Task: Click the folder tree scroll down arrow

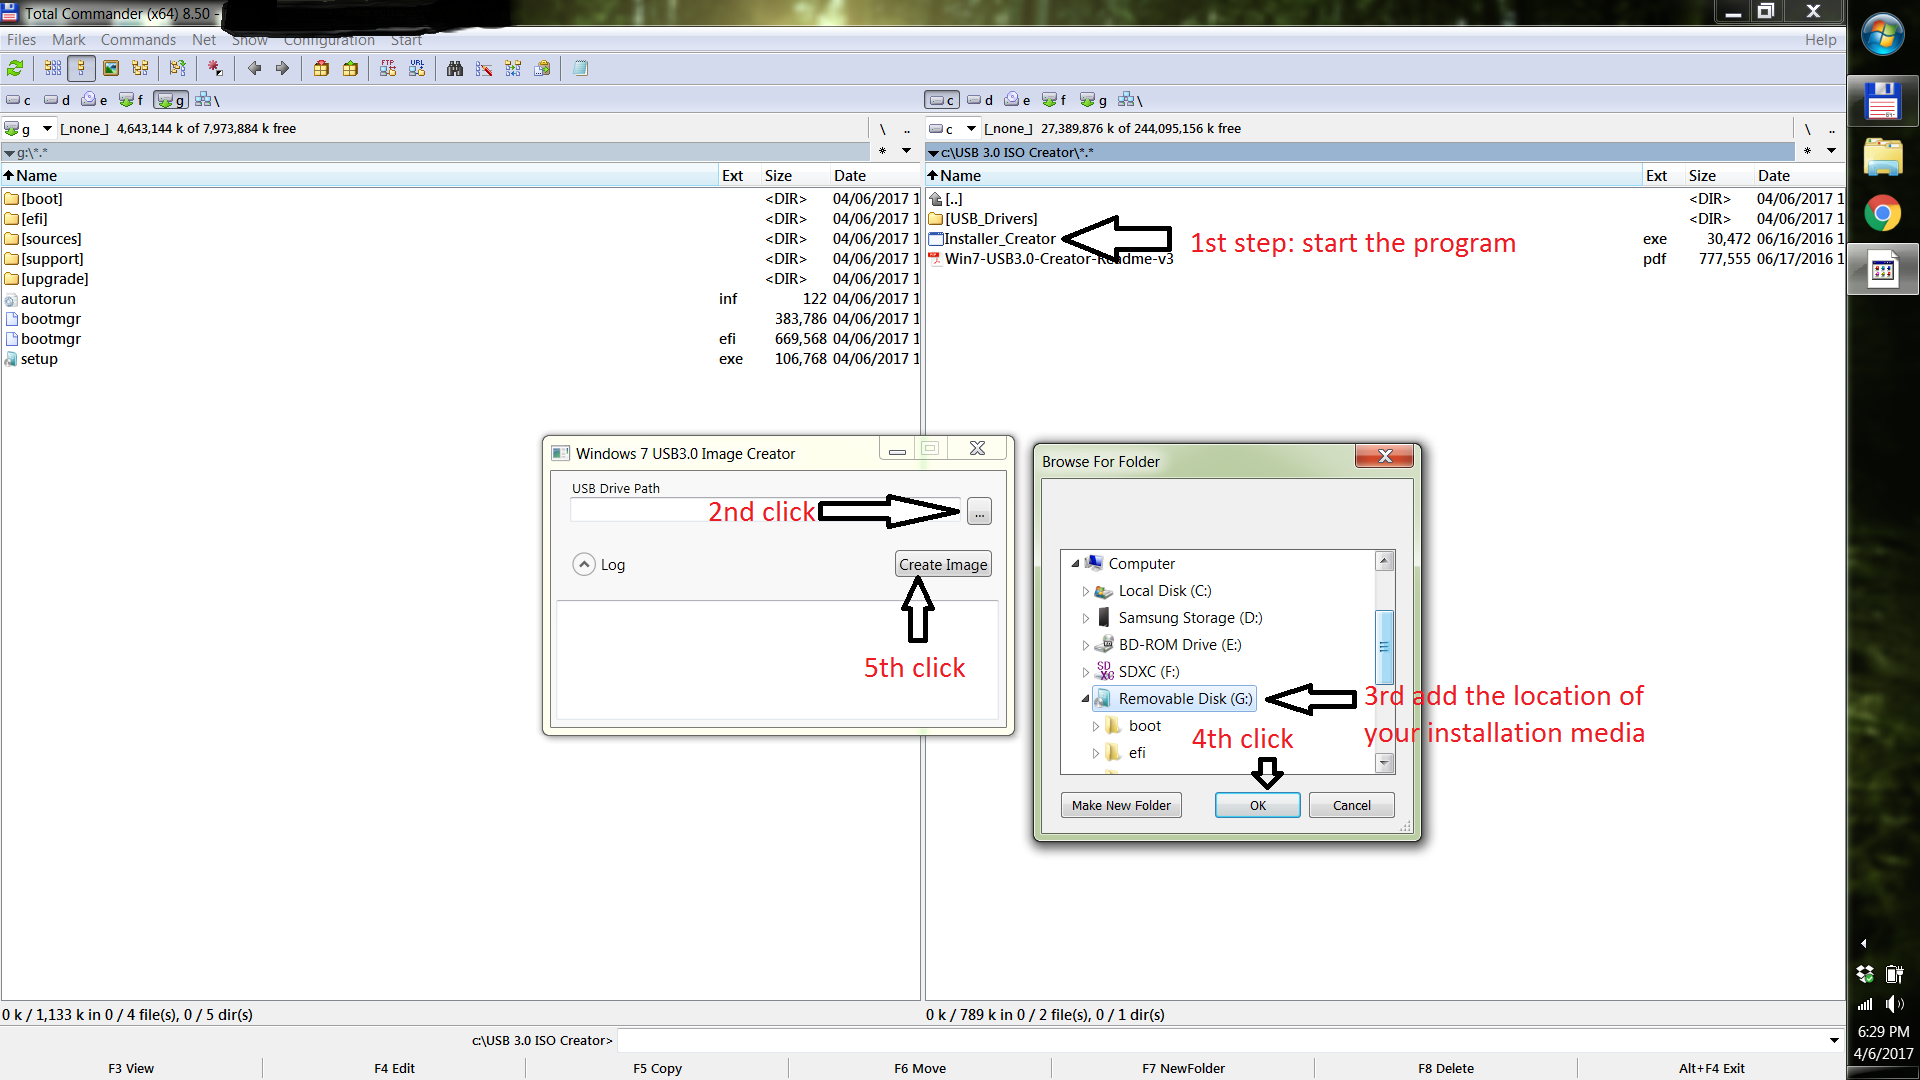Action: pos(1384,763)
